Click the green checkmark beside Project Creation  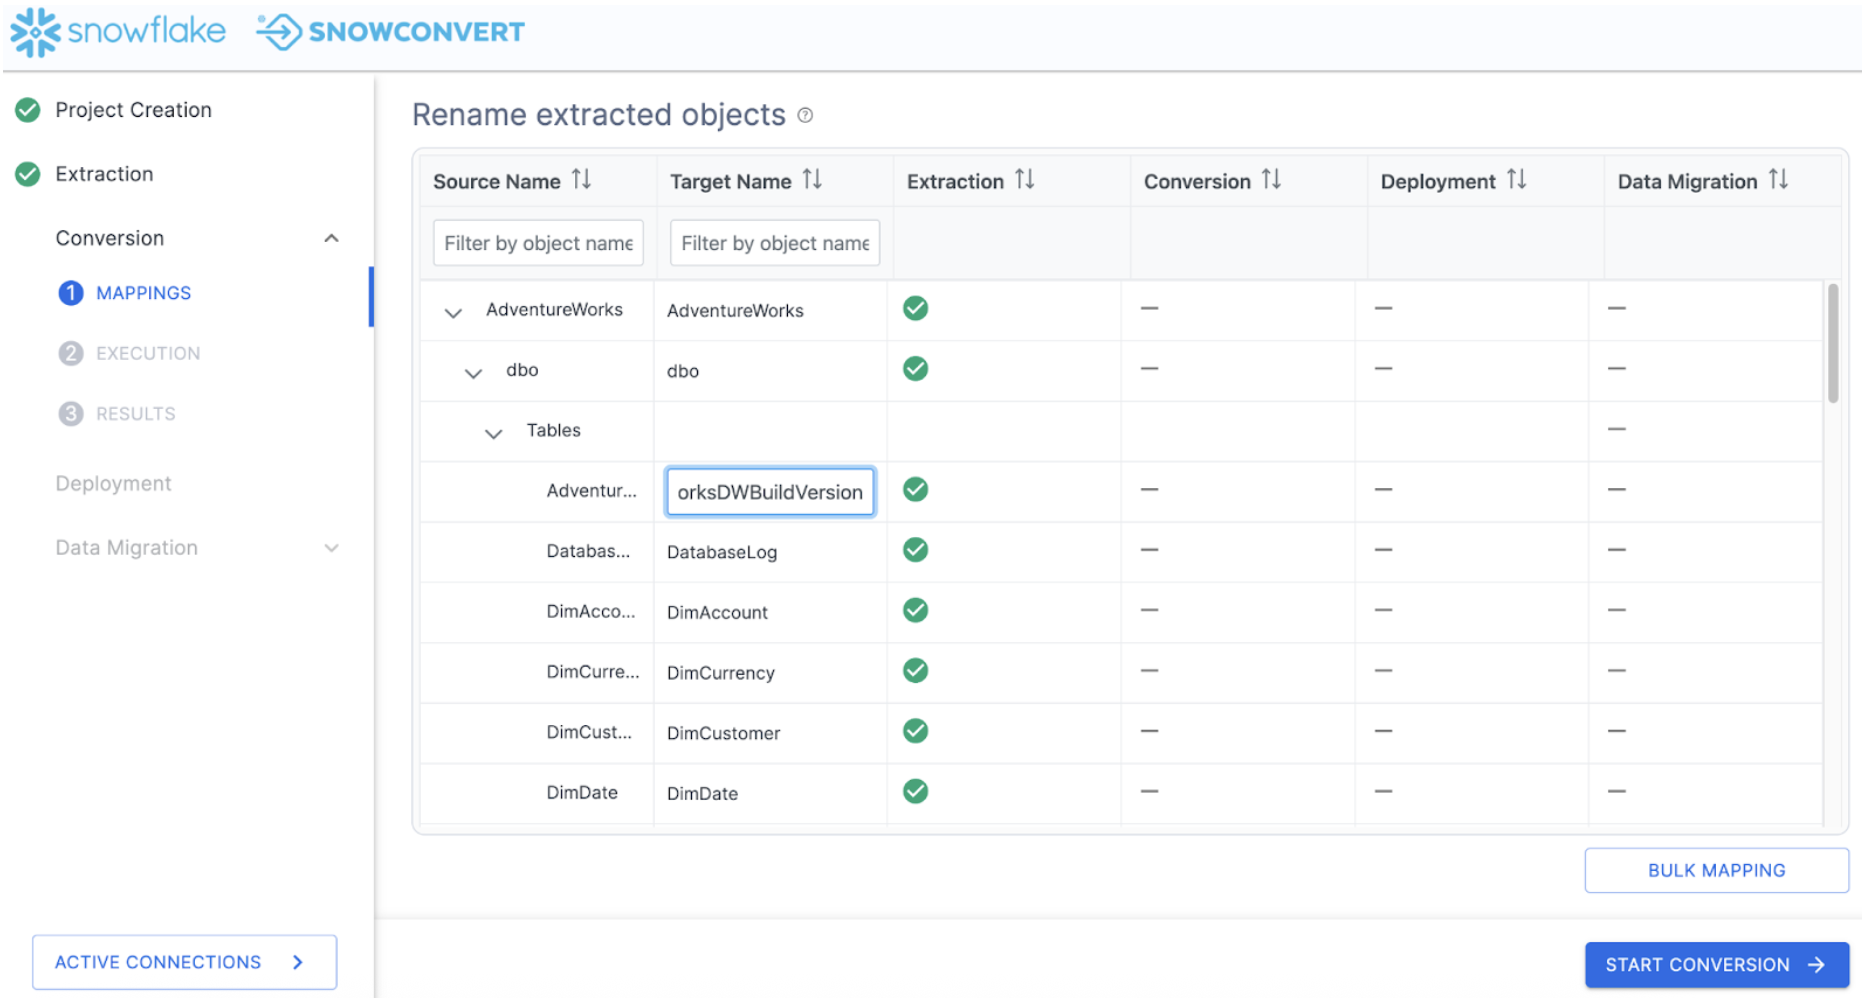point(28,110)
